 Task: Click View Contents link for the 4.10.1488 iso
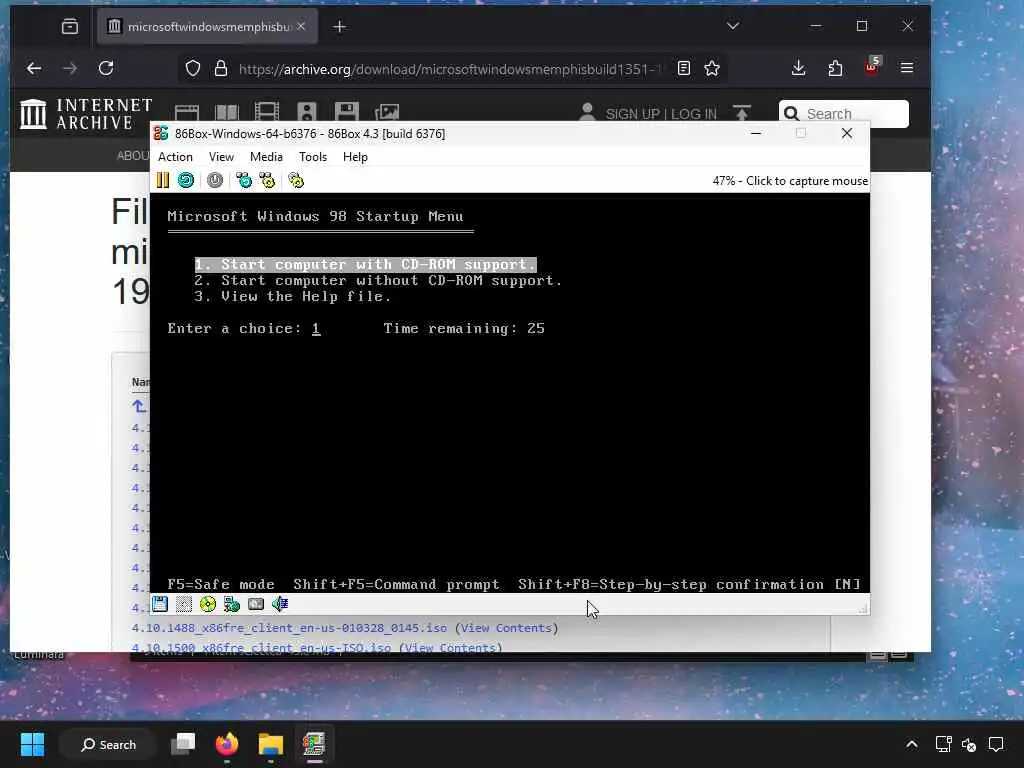[x=506, y=628]
